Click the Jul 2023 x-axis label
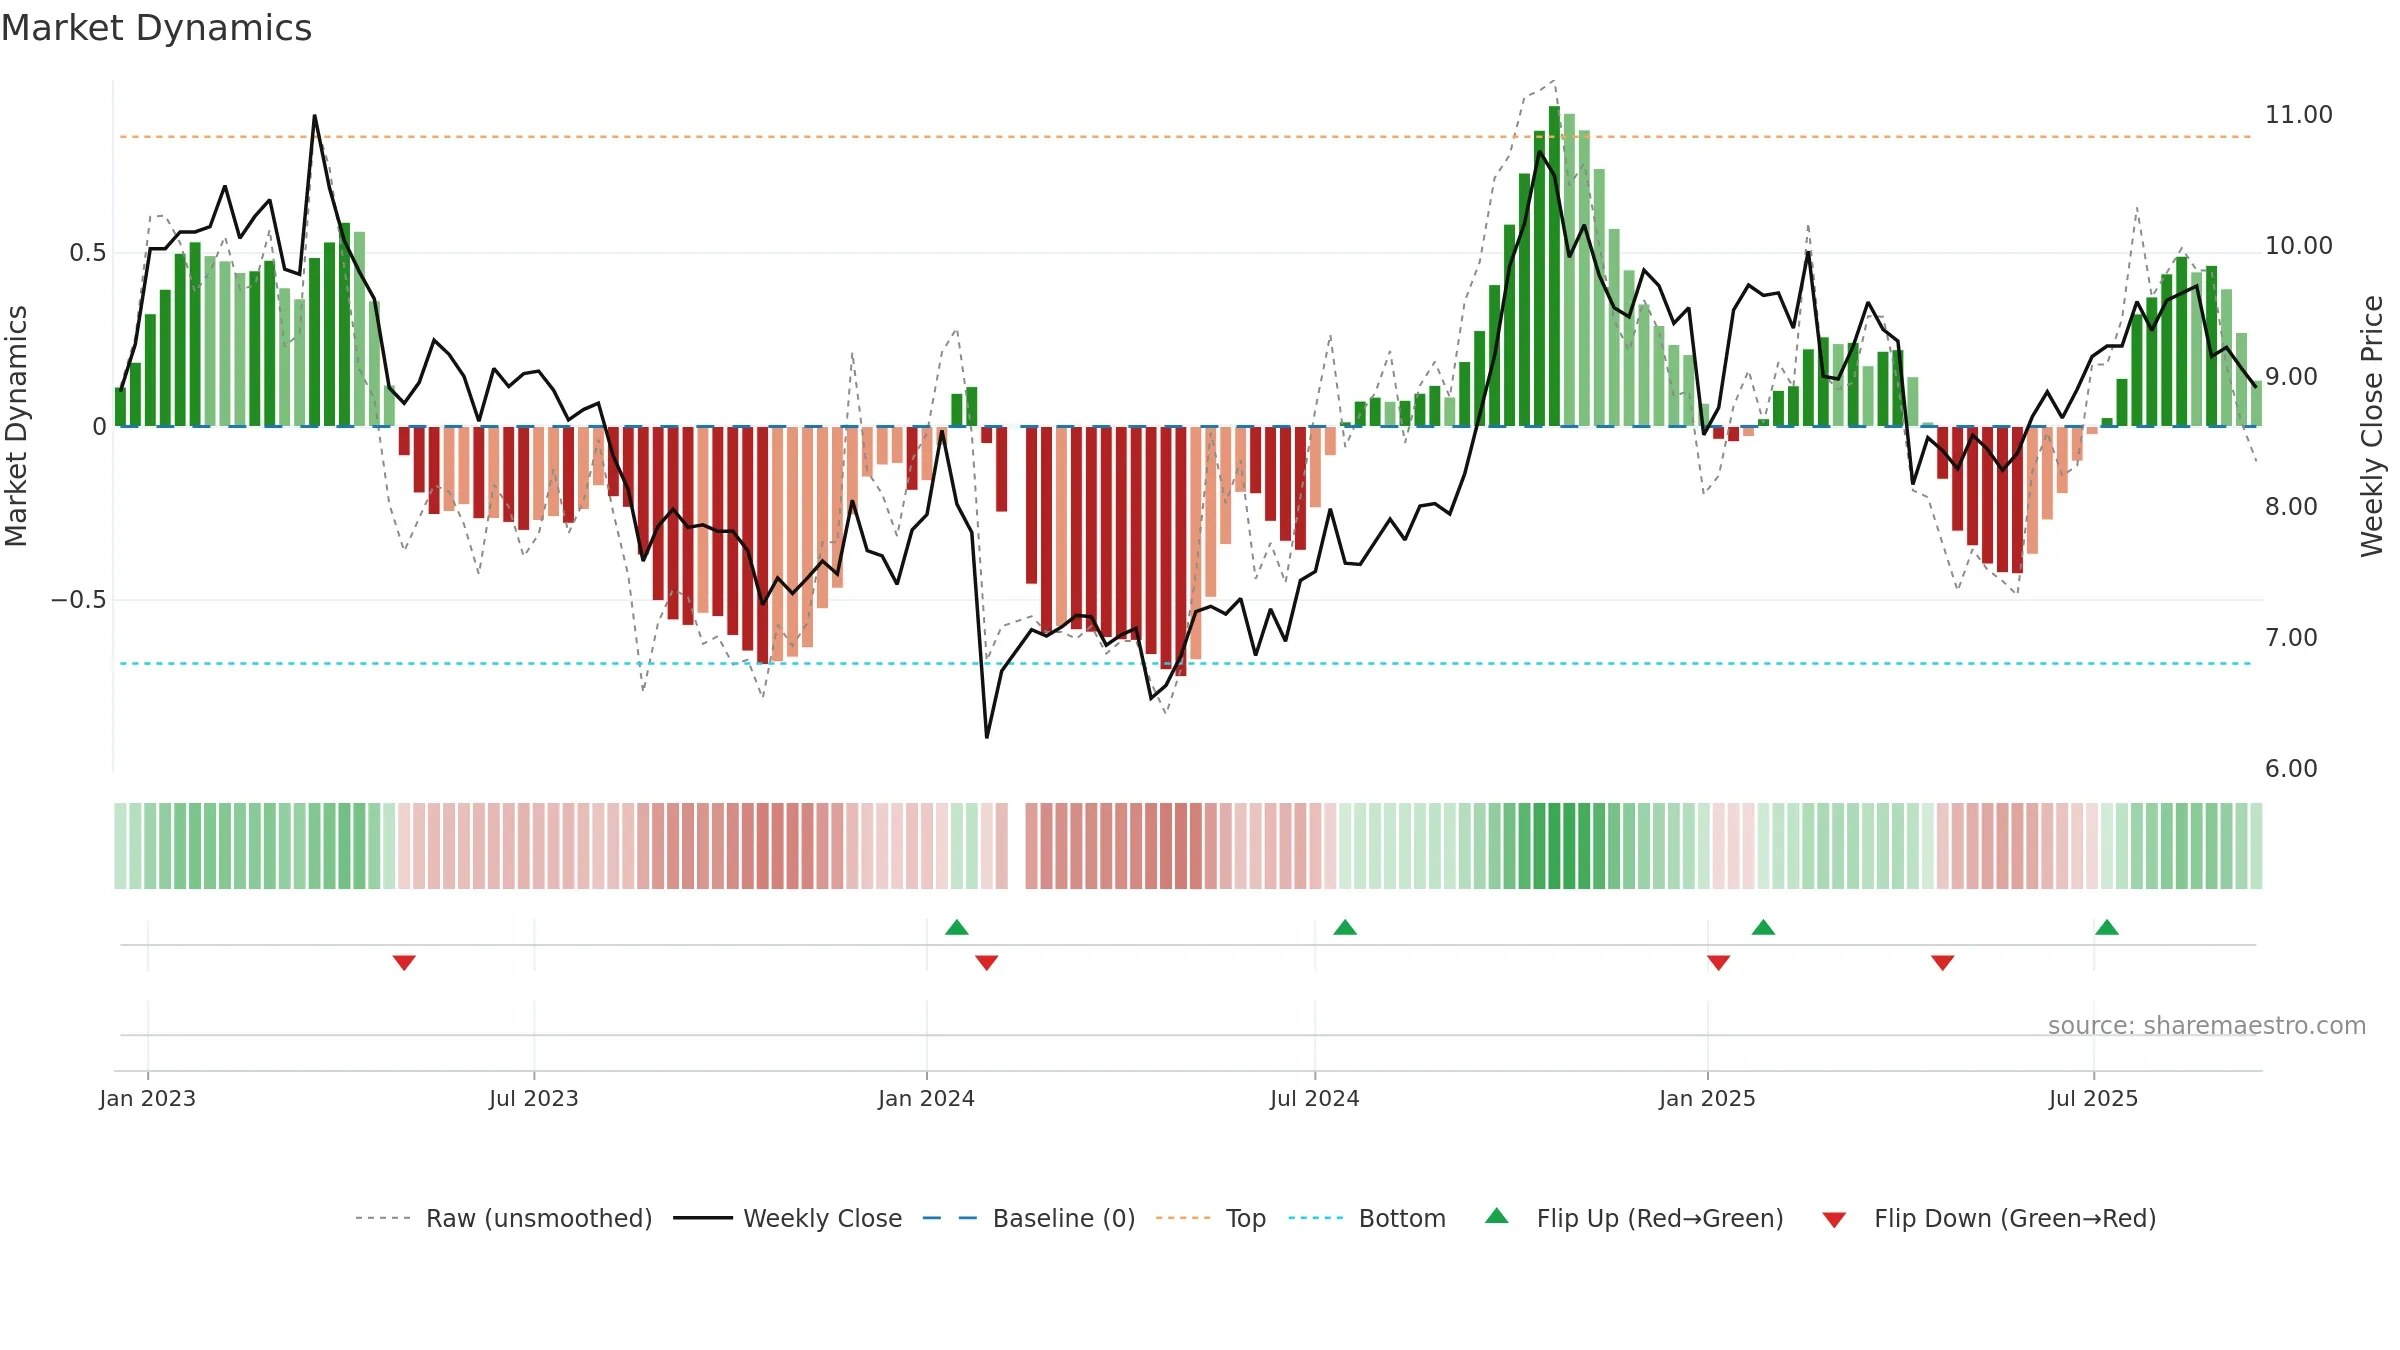 [534, 1098]
